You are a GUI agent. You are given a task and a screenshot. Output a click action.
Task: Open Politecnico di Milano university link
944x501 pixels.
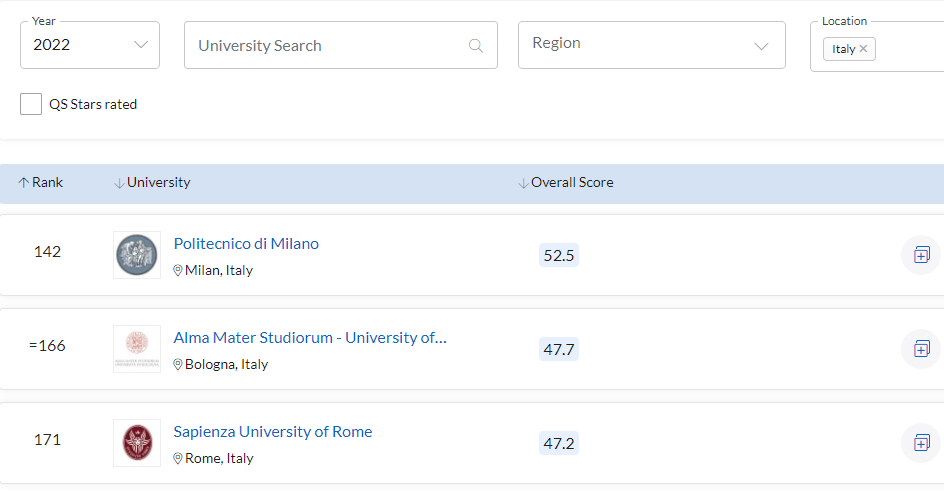pyautogui.click(x=246, y=244)
